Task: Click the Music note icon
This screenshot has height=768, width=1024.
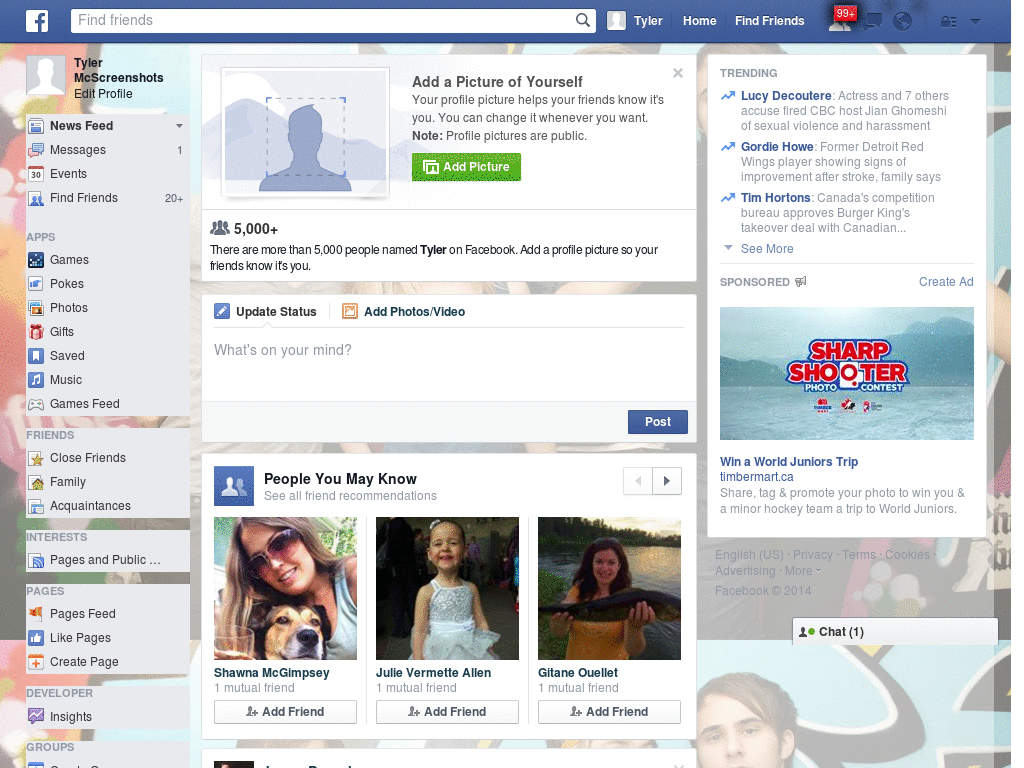Action: (36, 380)
